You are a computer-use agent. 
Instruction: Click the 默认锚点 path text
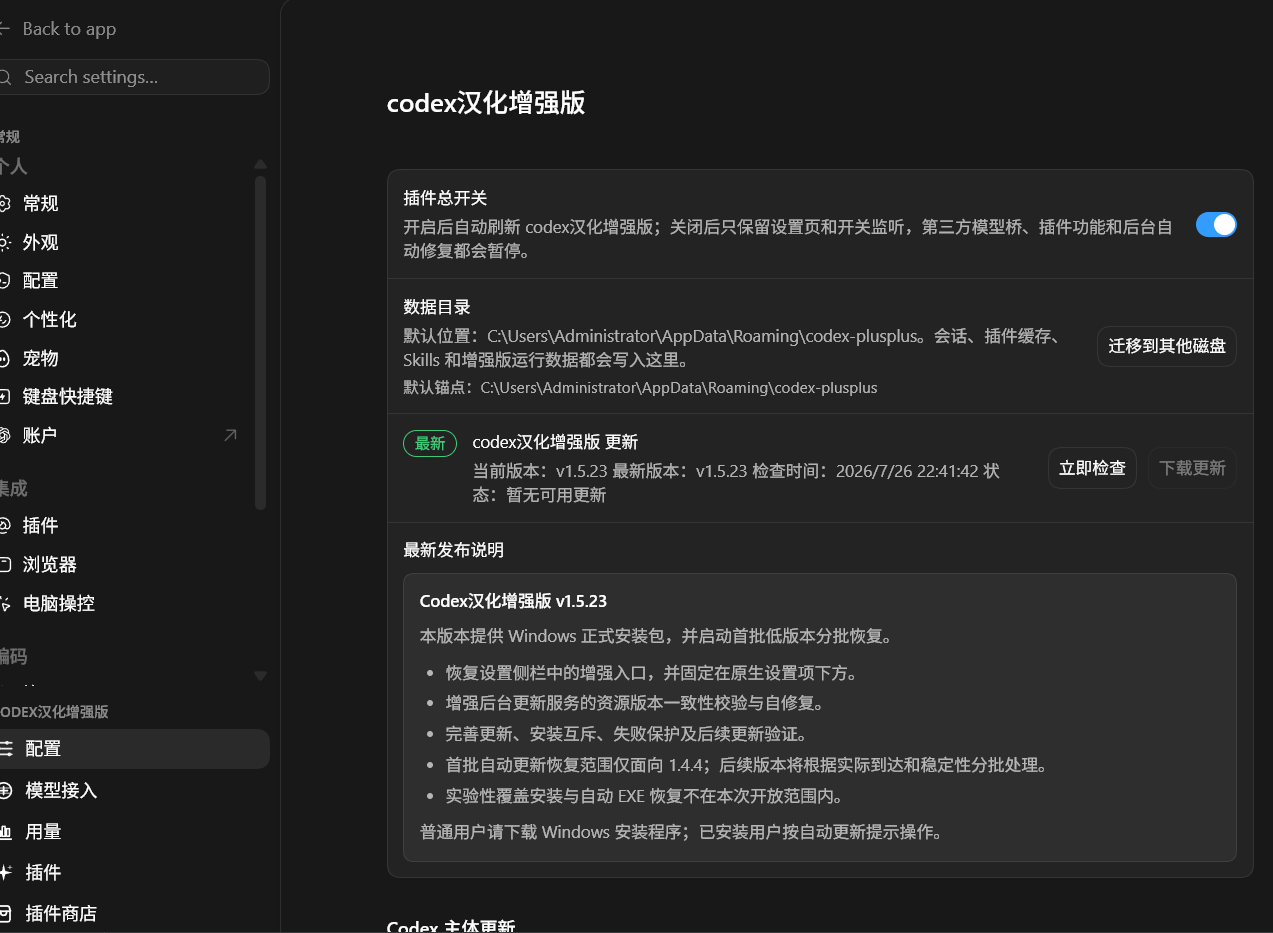point(640,388)
